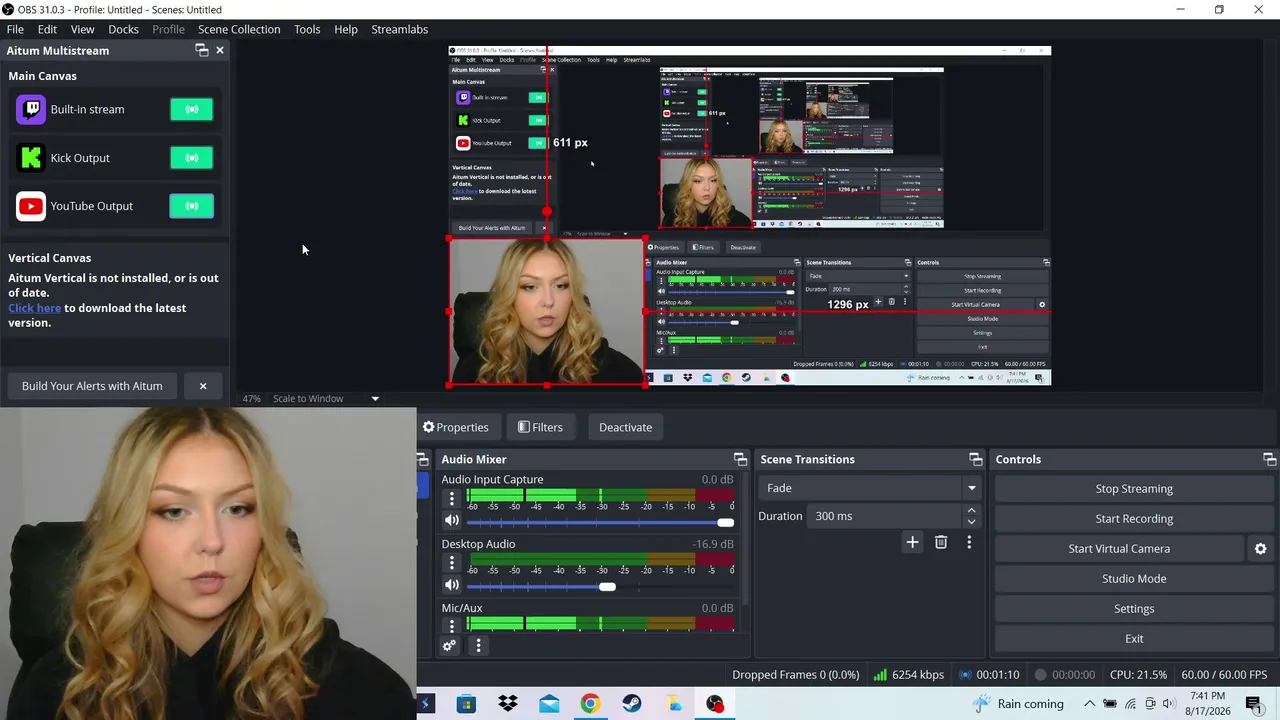Open Steam from the taskbar
The width and height of the screenshot is (1280, 720).
tap(632, 704)
